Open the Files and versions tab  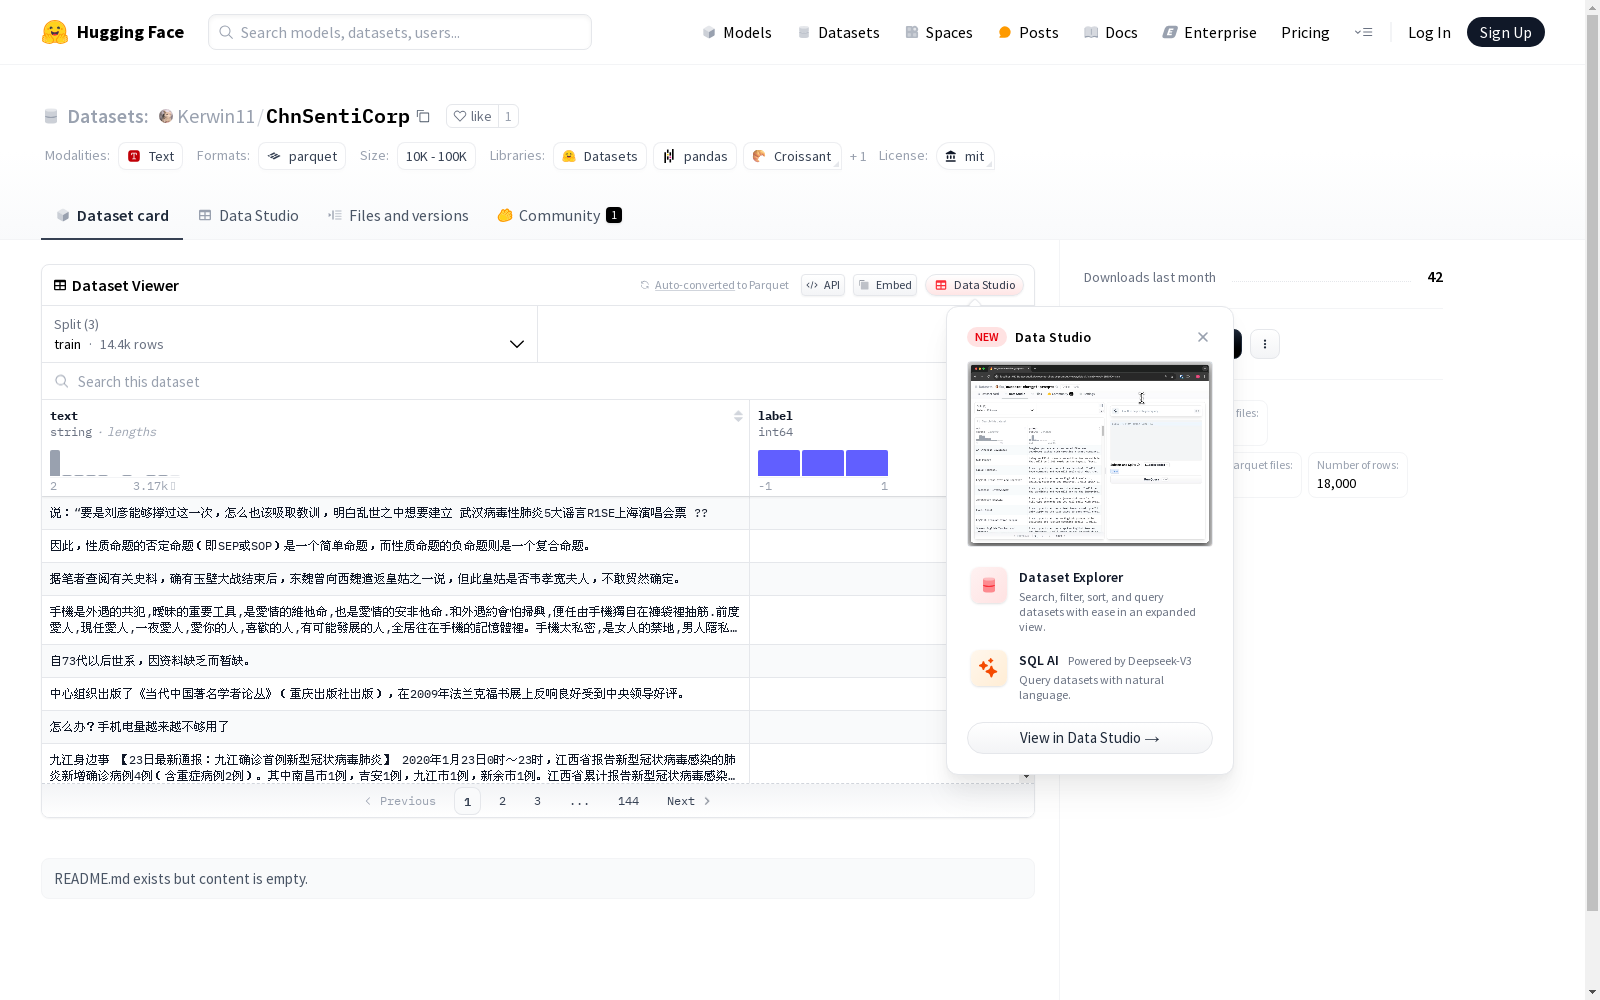click(x=398, y=215)
